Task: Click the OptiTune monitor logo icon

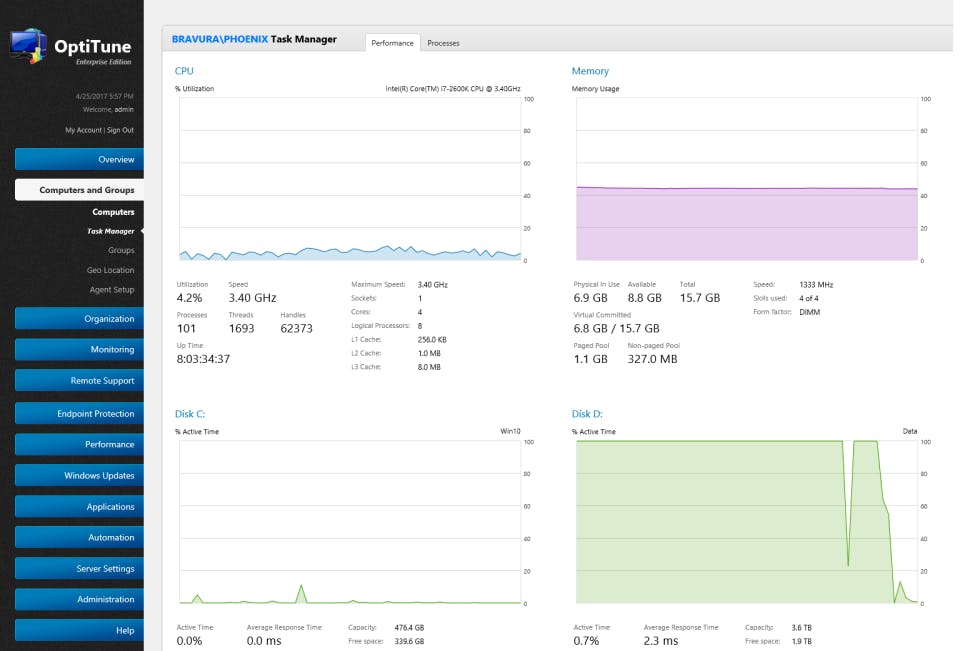Action: coord(28,46)
